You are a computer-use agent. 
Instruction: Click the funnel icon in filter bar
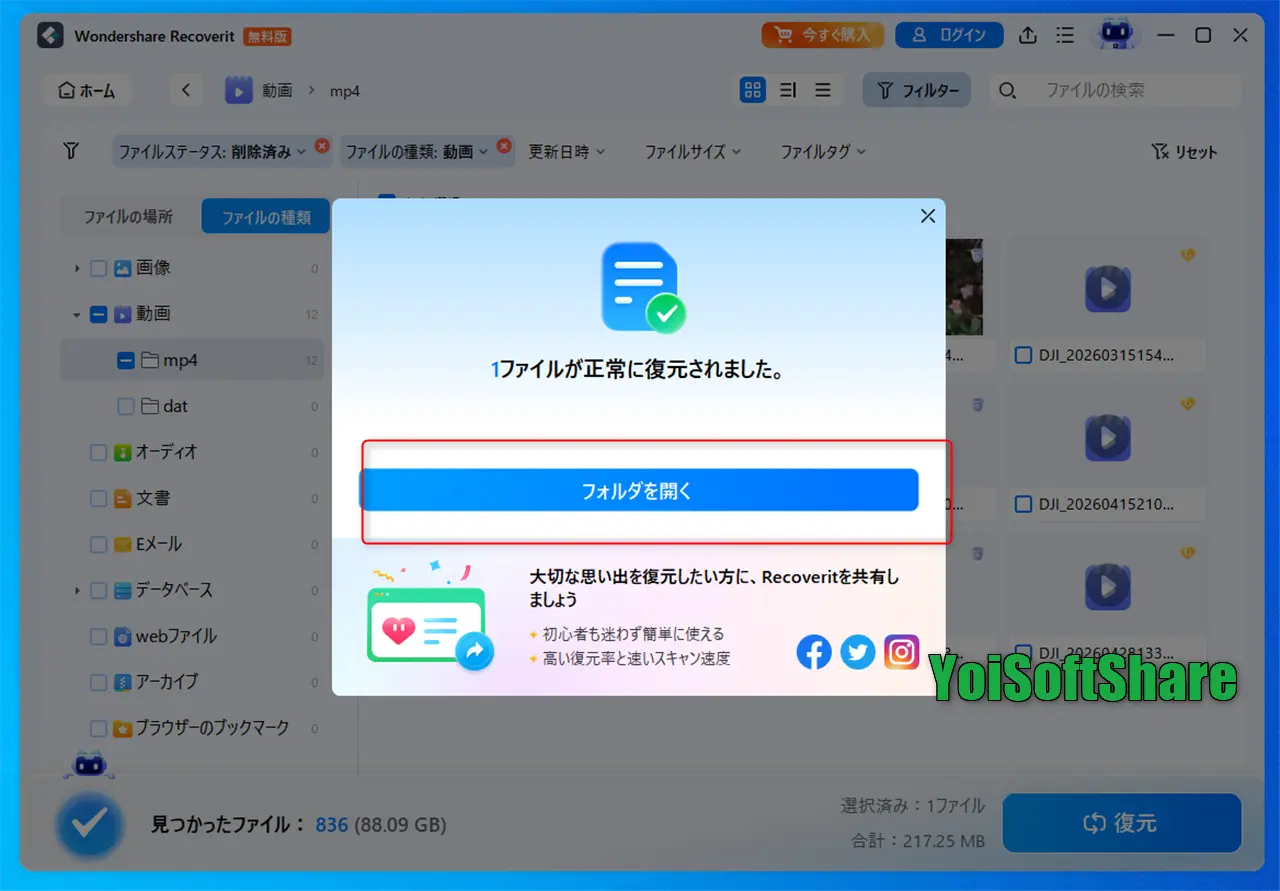click(x=70, y=151)
